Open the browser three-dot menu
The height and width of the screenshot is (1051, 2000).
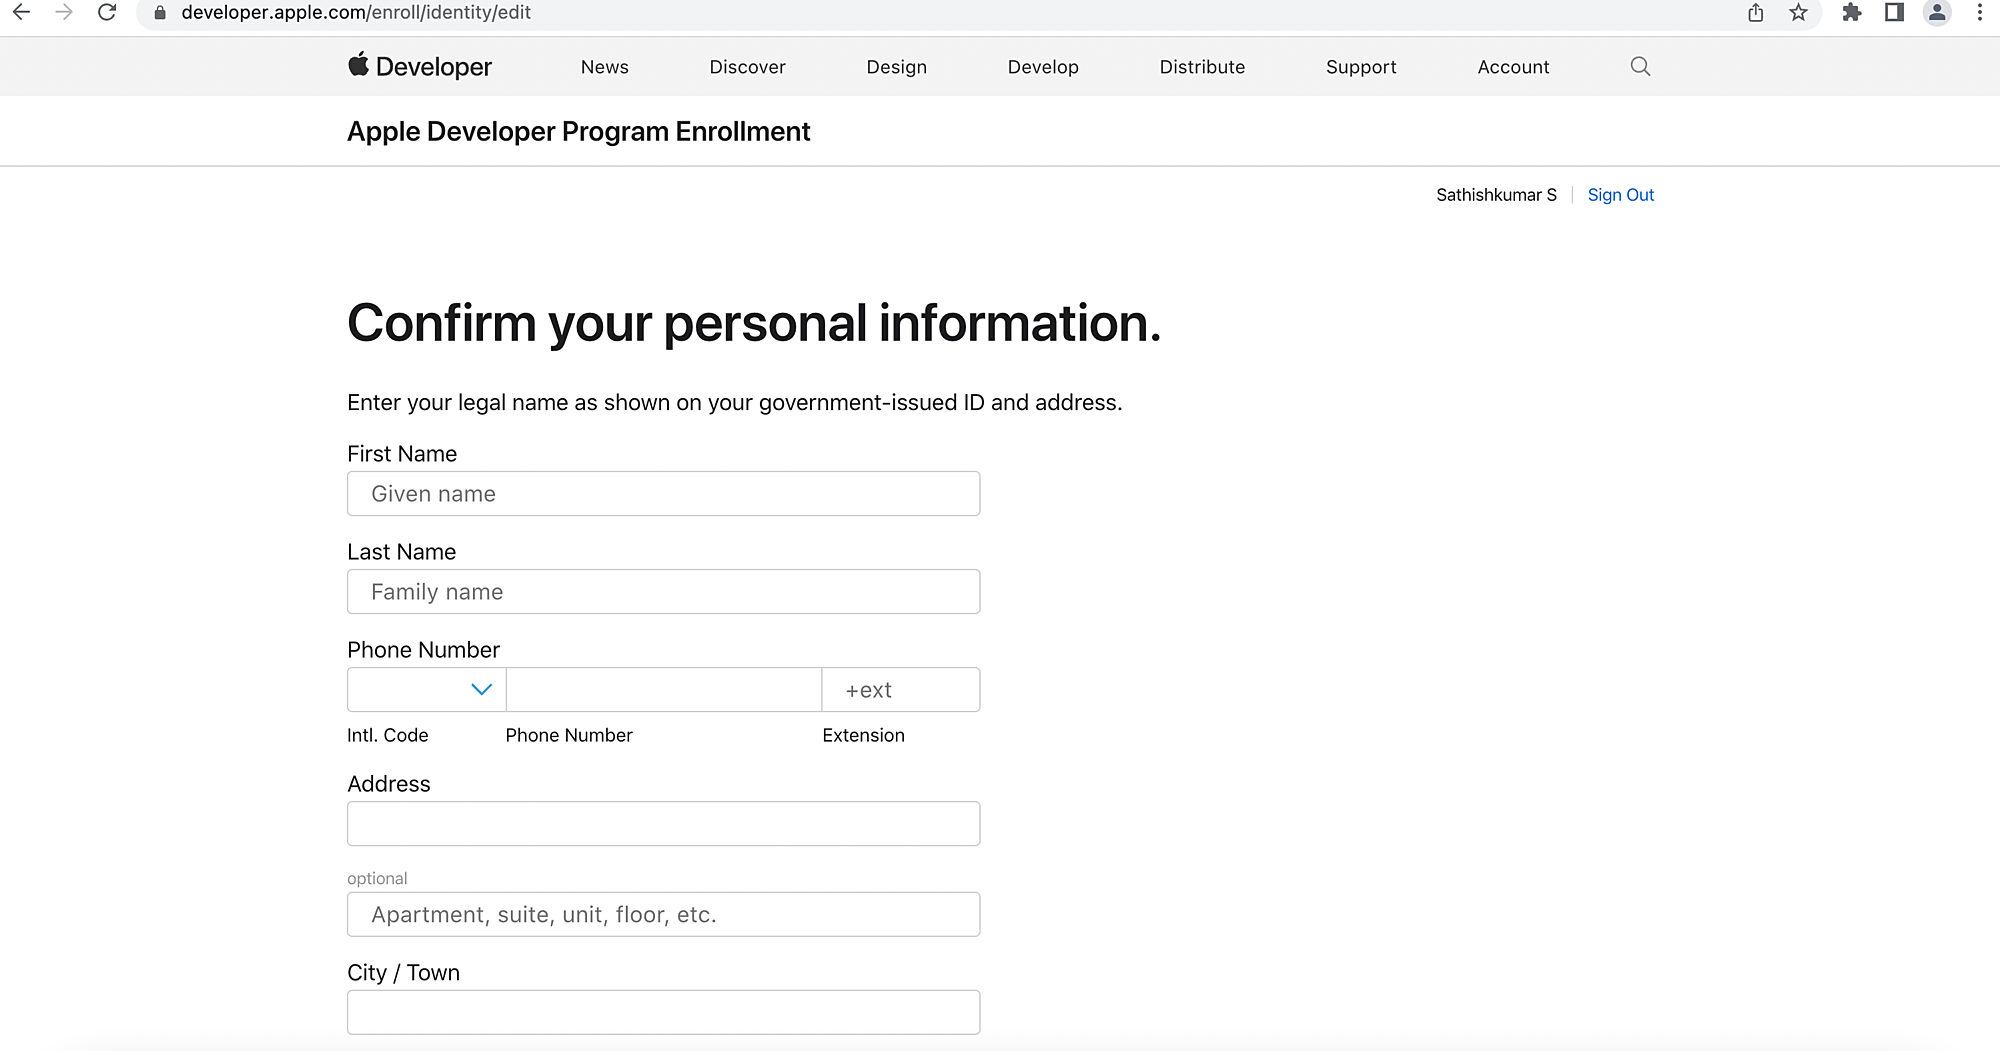click(1980, 13)
